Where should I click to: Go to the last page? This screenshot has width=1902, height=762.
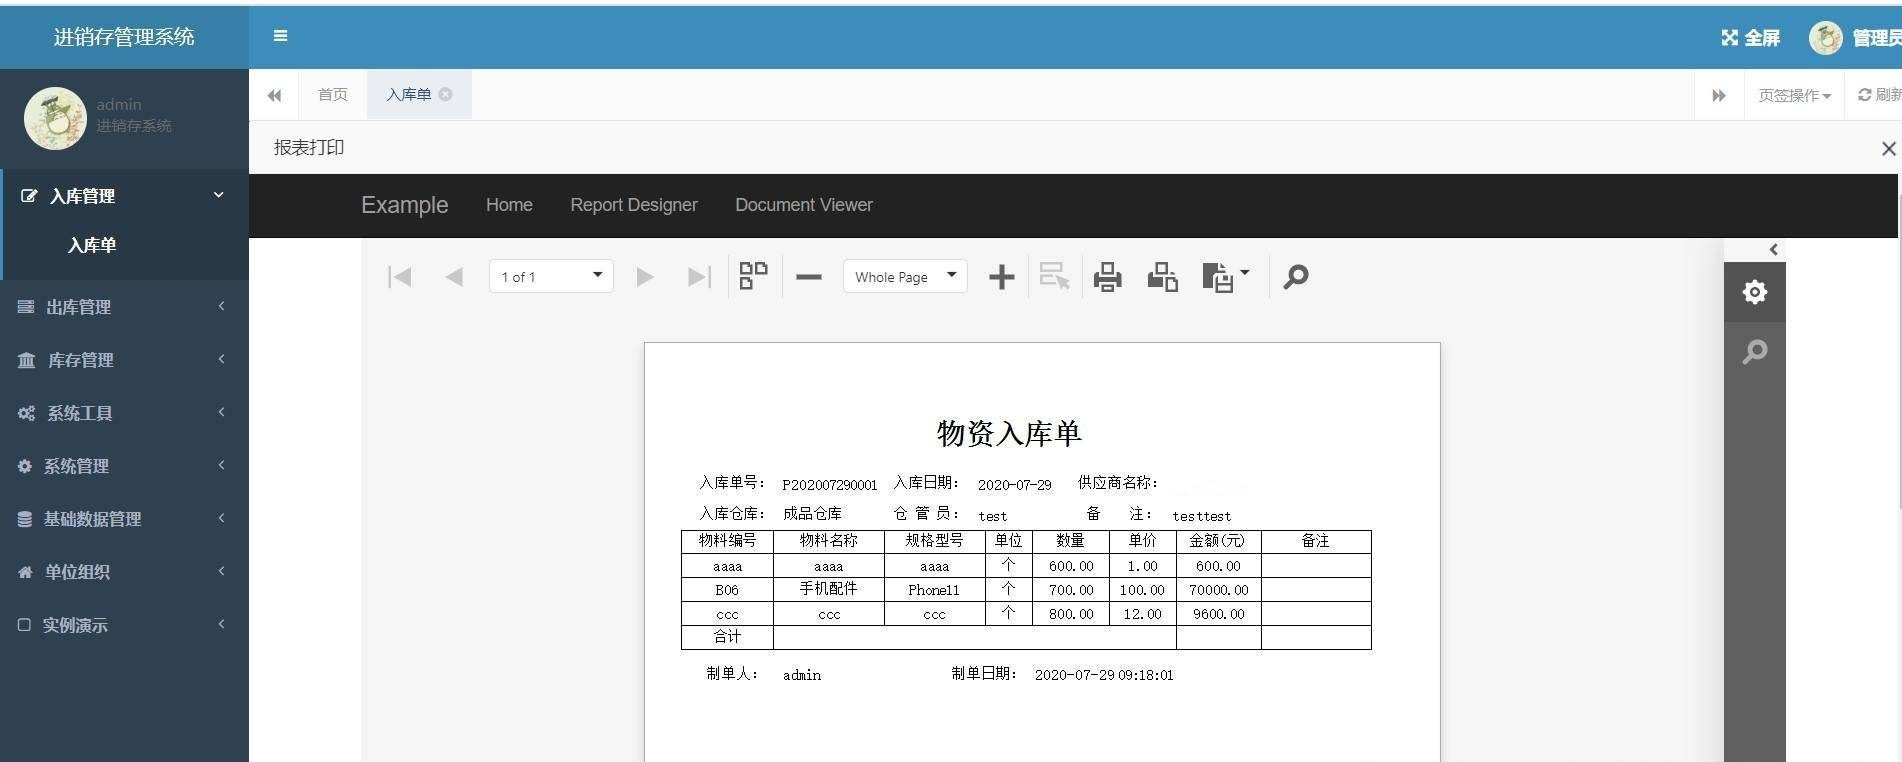click(699, 277)
